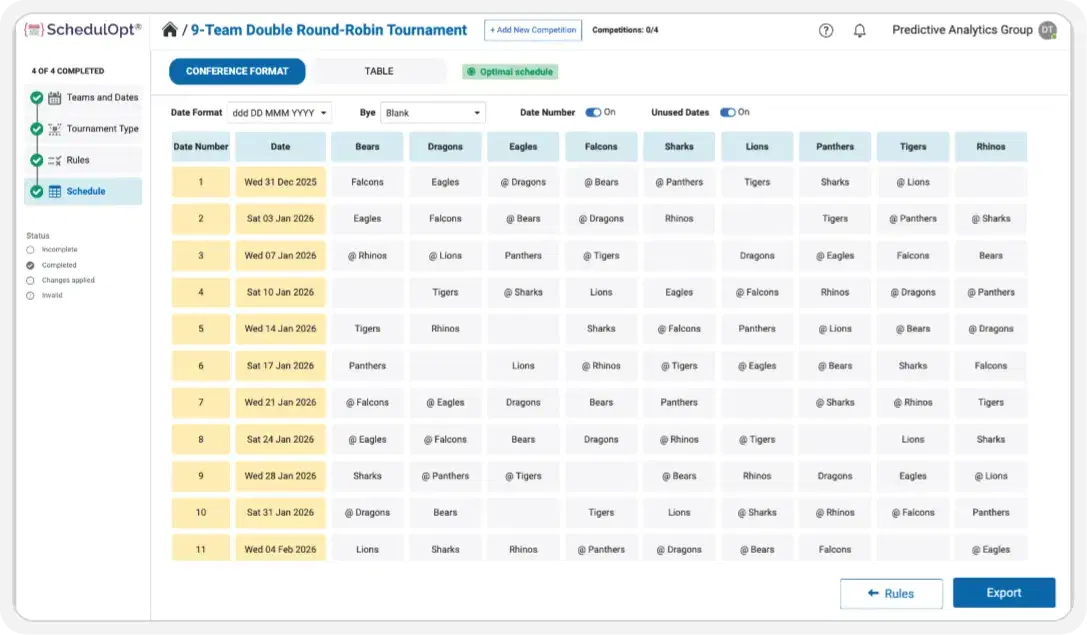This screenshot has width=1087, height=635.
Task: Select the Sat 17 Jan 2026 date cell
Action: 280,366
